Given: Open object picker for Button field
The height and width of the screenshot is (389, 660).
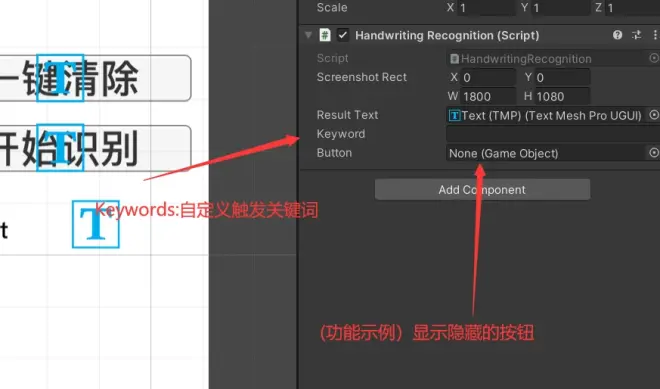Looking at the screenshot, I should [x=654, y=153].
